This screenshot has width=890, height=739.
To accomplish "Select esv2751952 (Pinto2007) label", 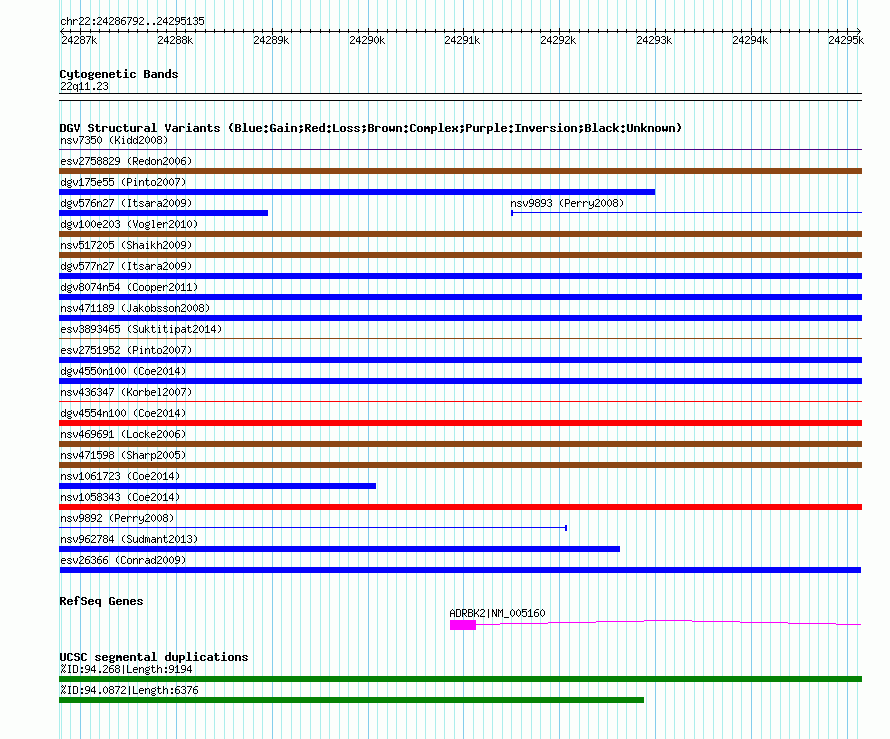I will 126,350.
